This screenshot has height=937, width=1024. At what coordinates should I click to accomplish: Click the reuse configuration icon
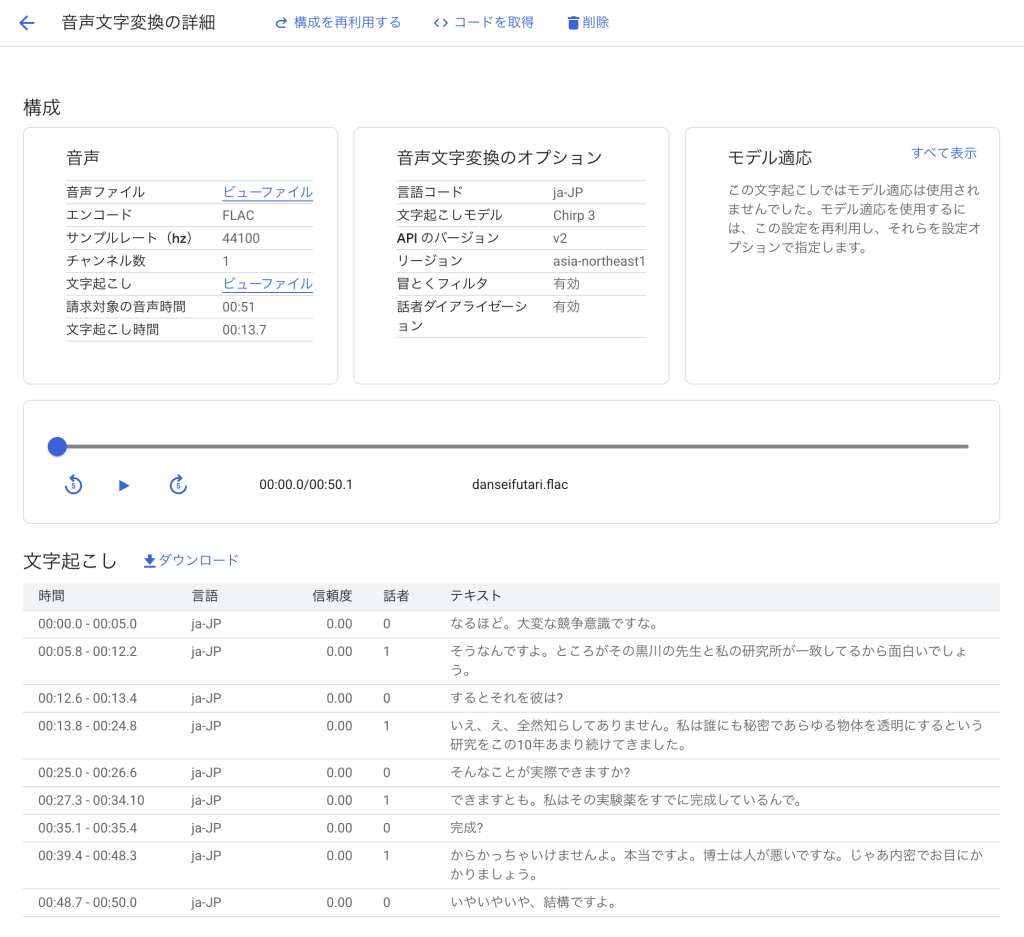tap(281, 23)
